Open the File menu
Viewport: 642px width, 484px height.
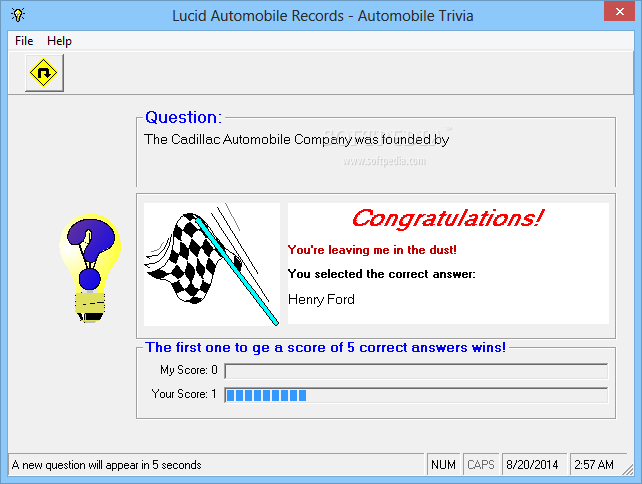pyautogui.click(x=24, y=41)
